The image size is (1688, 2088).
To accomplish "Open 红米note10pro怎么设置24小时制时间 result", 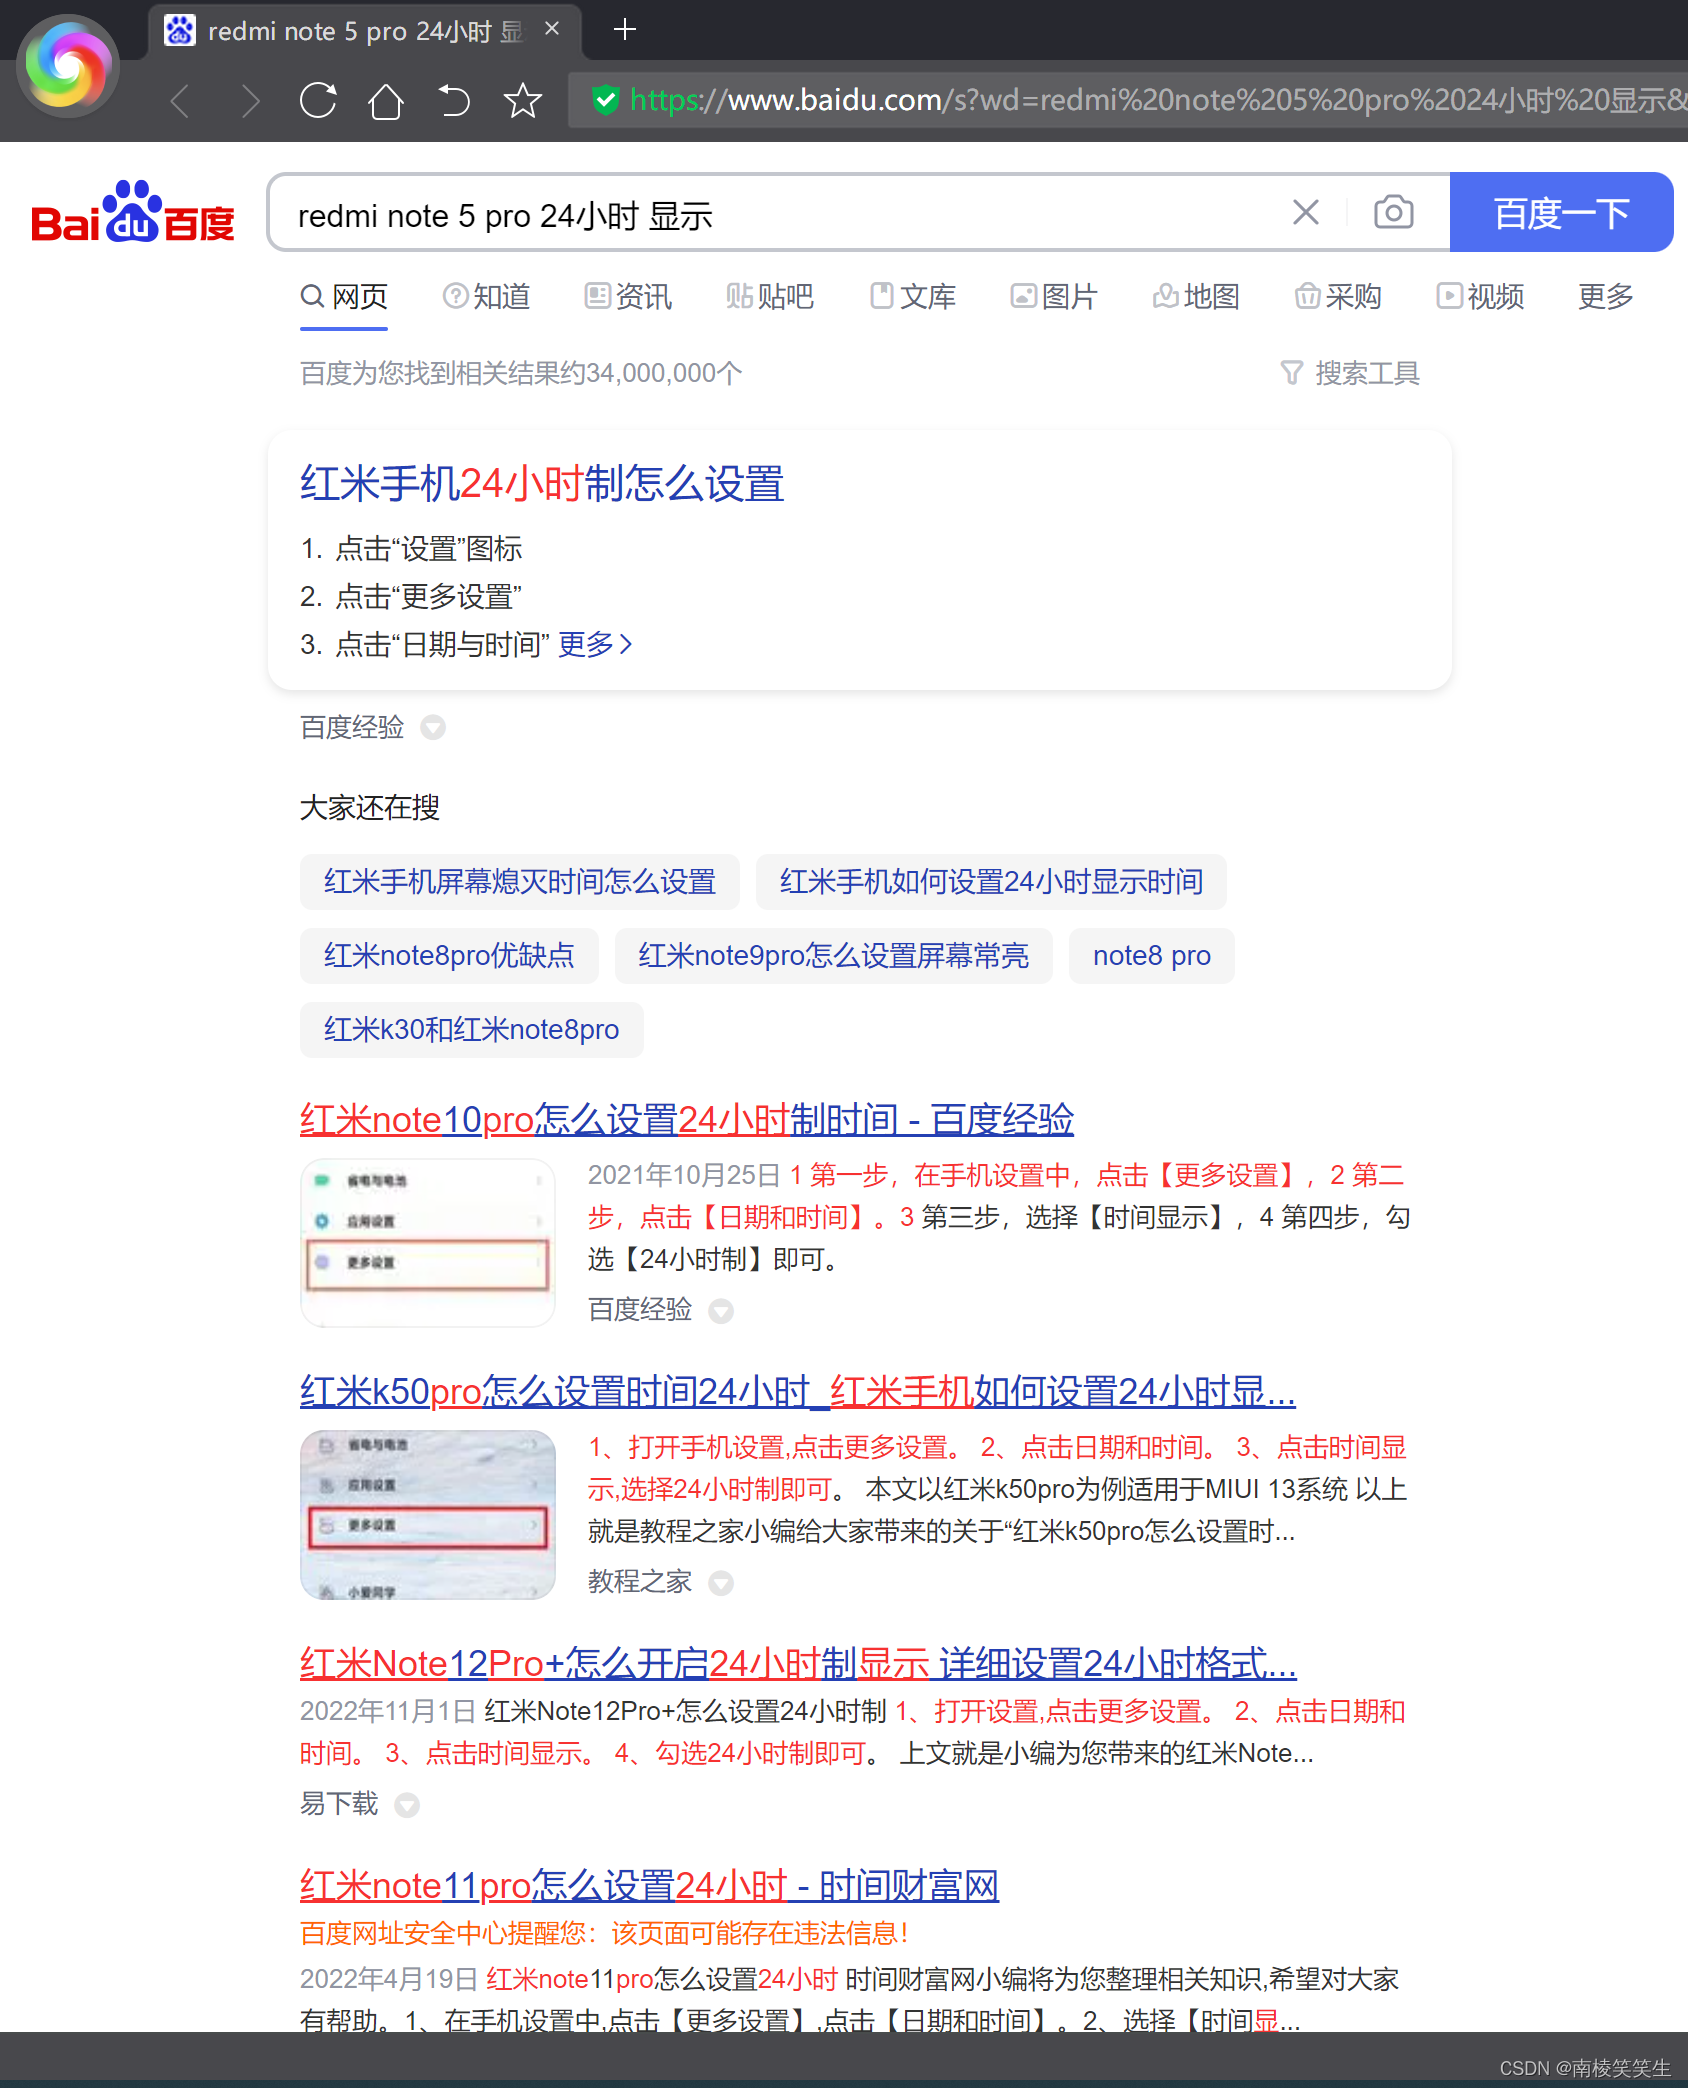I will coord(687,1119).
